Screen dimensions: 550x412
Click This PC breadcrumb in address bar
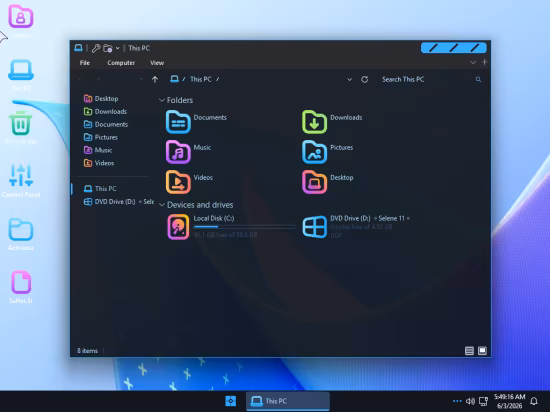[x=201, y=79]
